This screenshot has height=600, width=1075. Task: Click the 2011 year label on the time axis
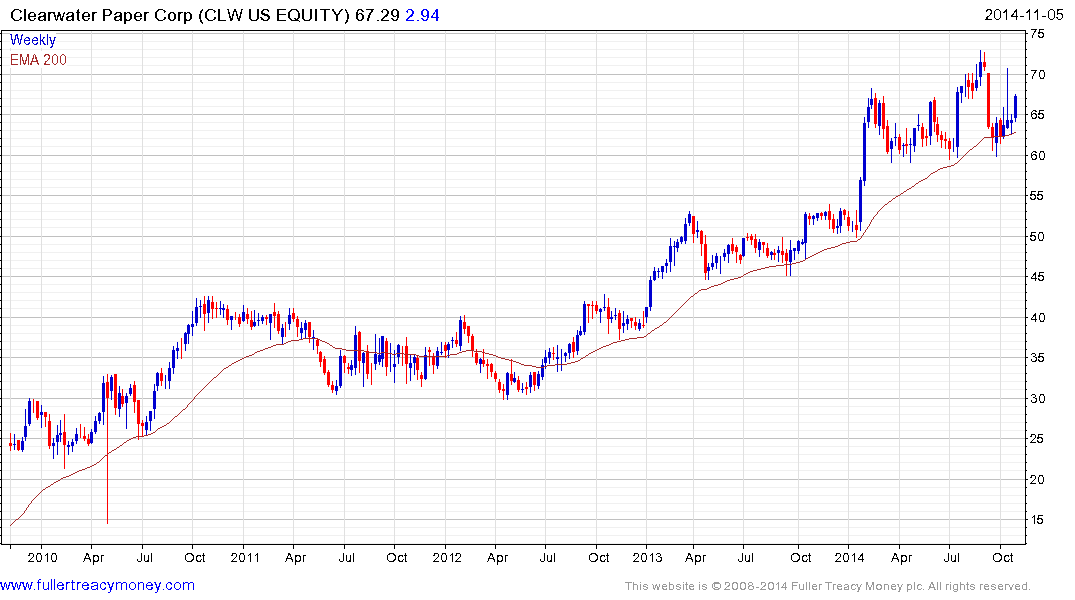245,556
